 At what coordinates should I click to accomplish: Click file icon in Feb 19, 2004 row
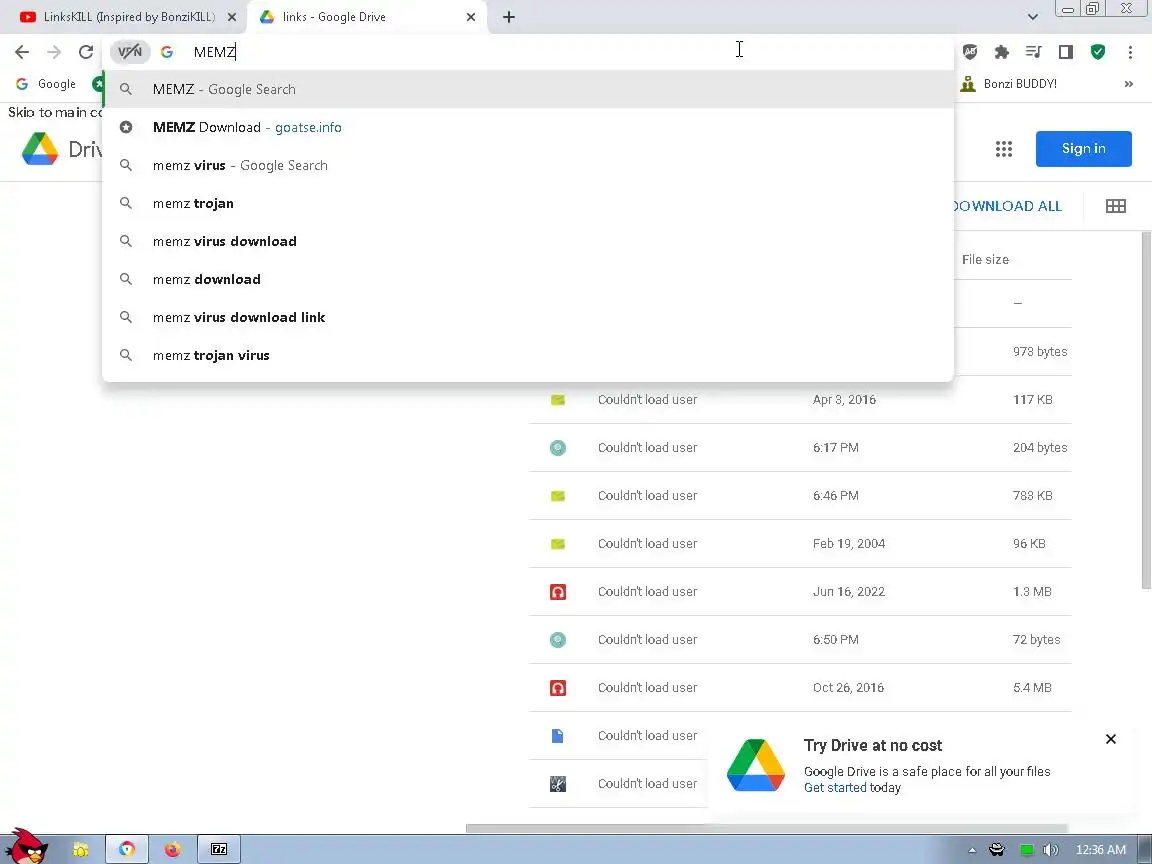[x=558, y=544]
